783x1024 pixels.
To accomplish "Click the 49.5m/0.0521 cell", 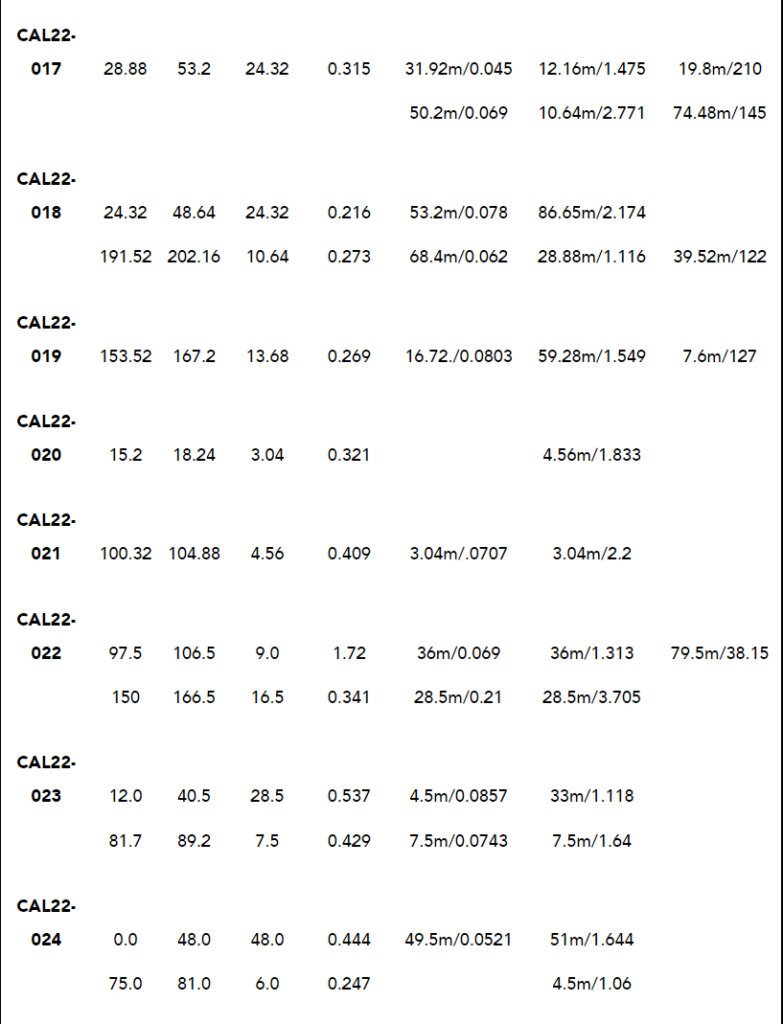I will click(x=458, y=939).
